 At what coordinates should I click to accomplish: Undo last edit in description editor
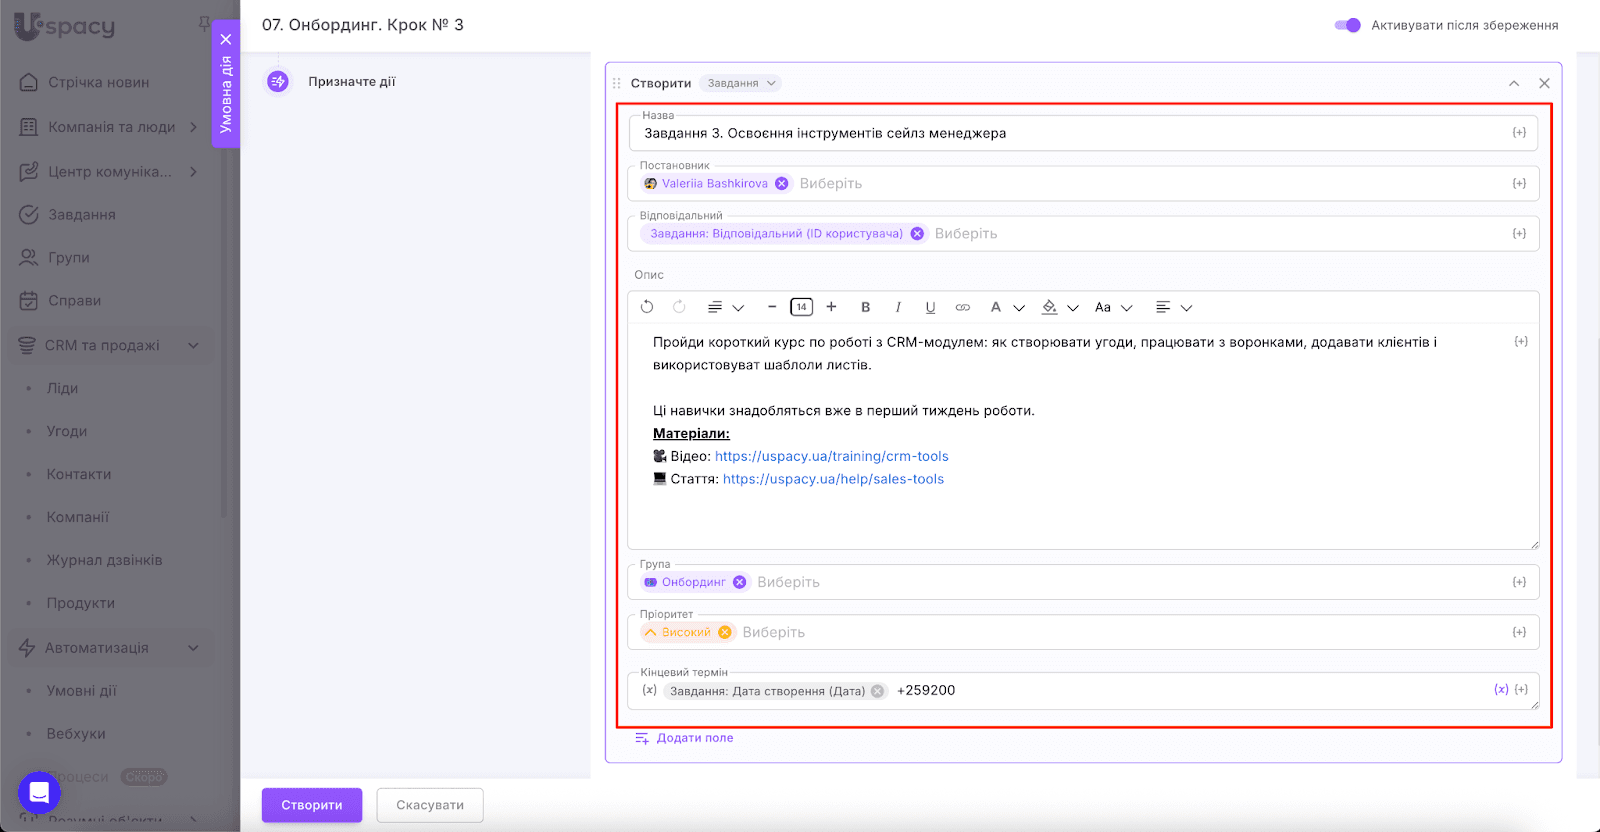pyautogui.click(x=647, y=307)
